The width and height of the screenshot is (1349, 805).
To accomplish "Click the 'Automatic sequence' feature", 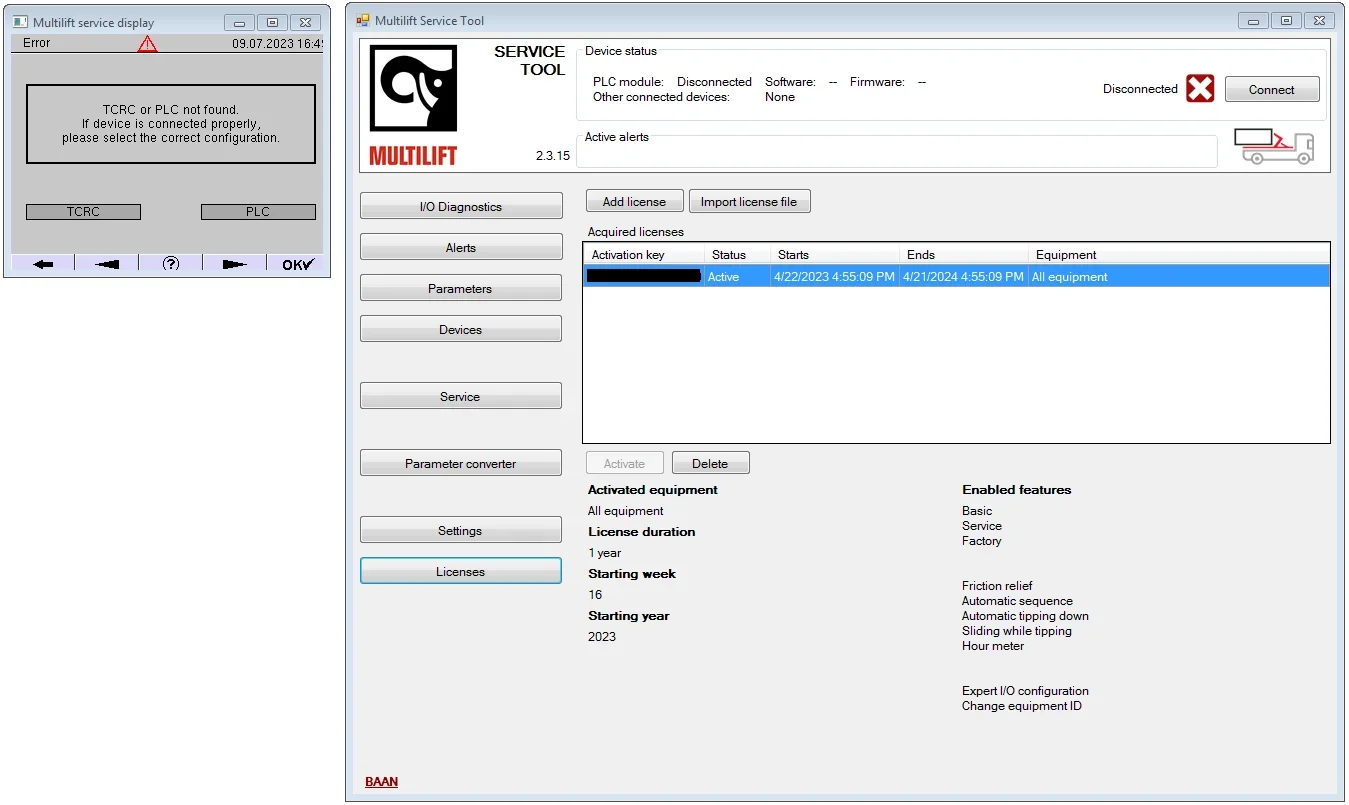I will pos(1017,601).
